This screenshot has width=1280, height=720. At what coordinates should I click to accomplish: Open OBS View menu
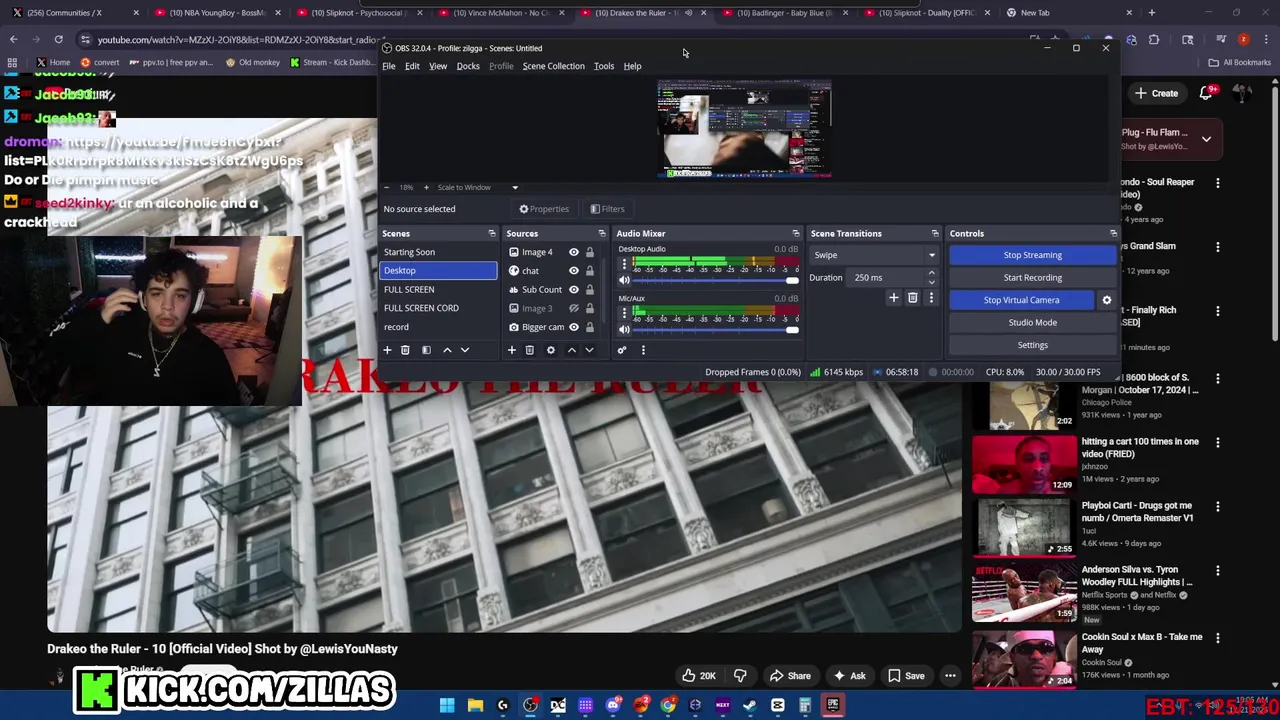pos(438,66)
